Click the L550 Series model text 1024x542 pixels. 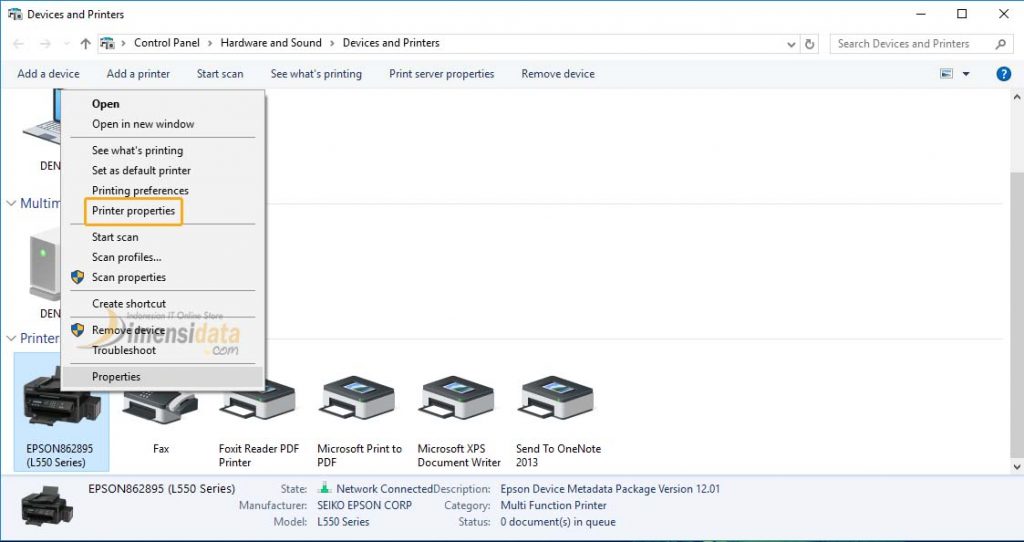(x=344, y=522)
